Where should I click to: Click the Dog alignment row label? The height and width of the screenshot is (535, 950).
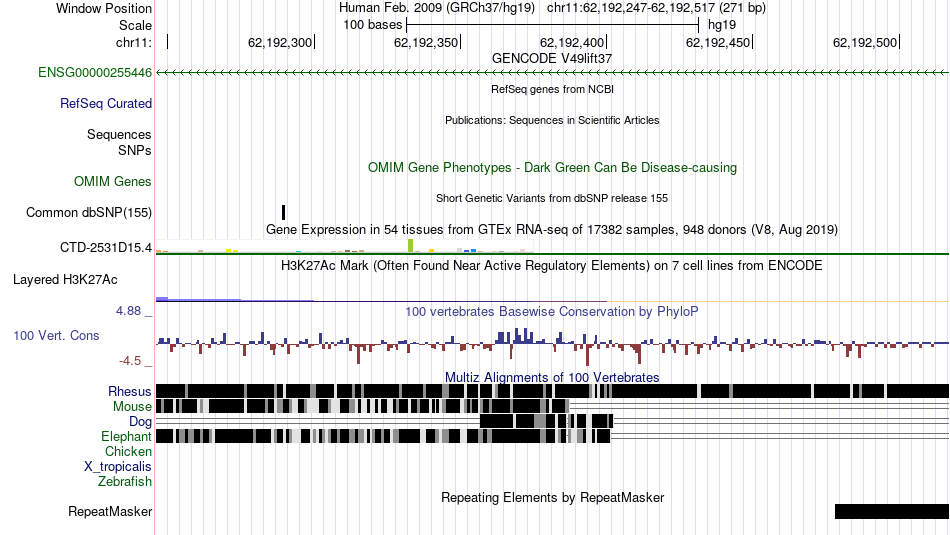141,422
